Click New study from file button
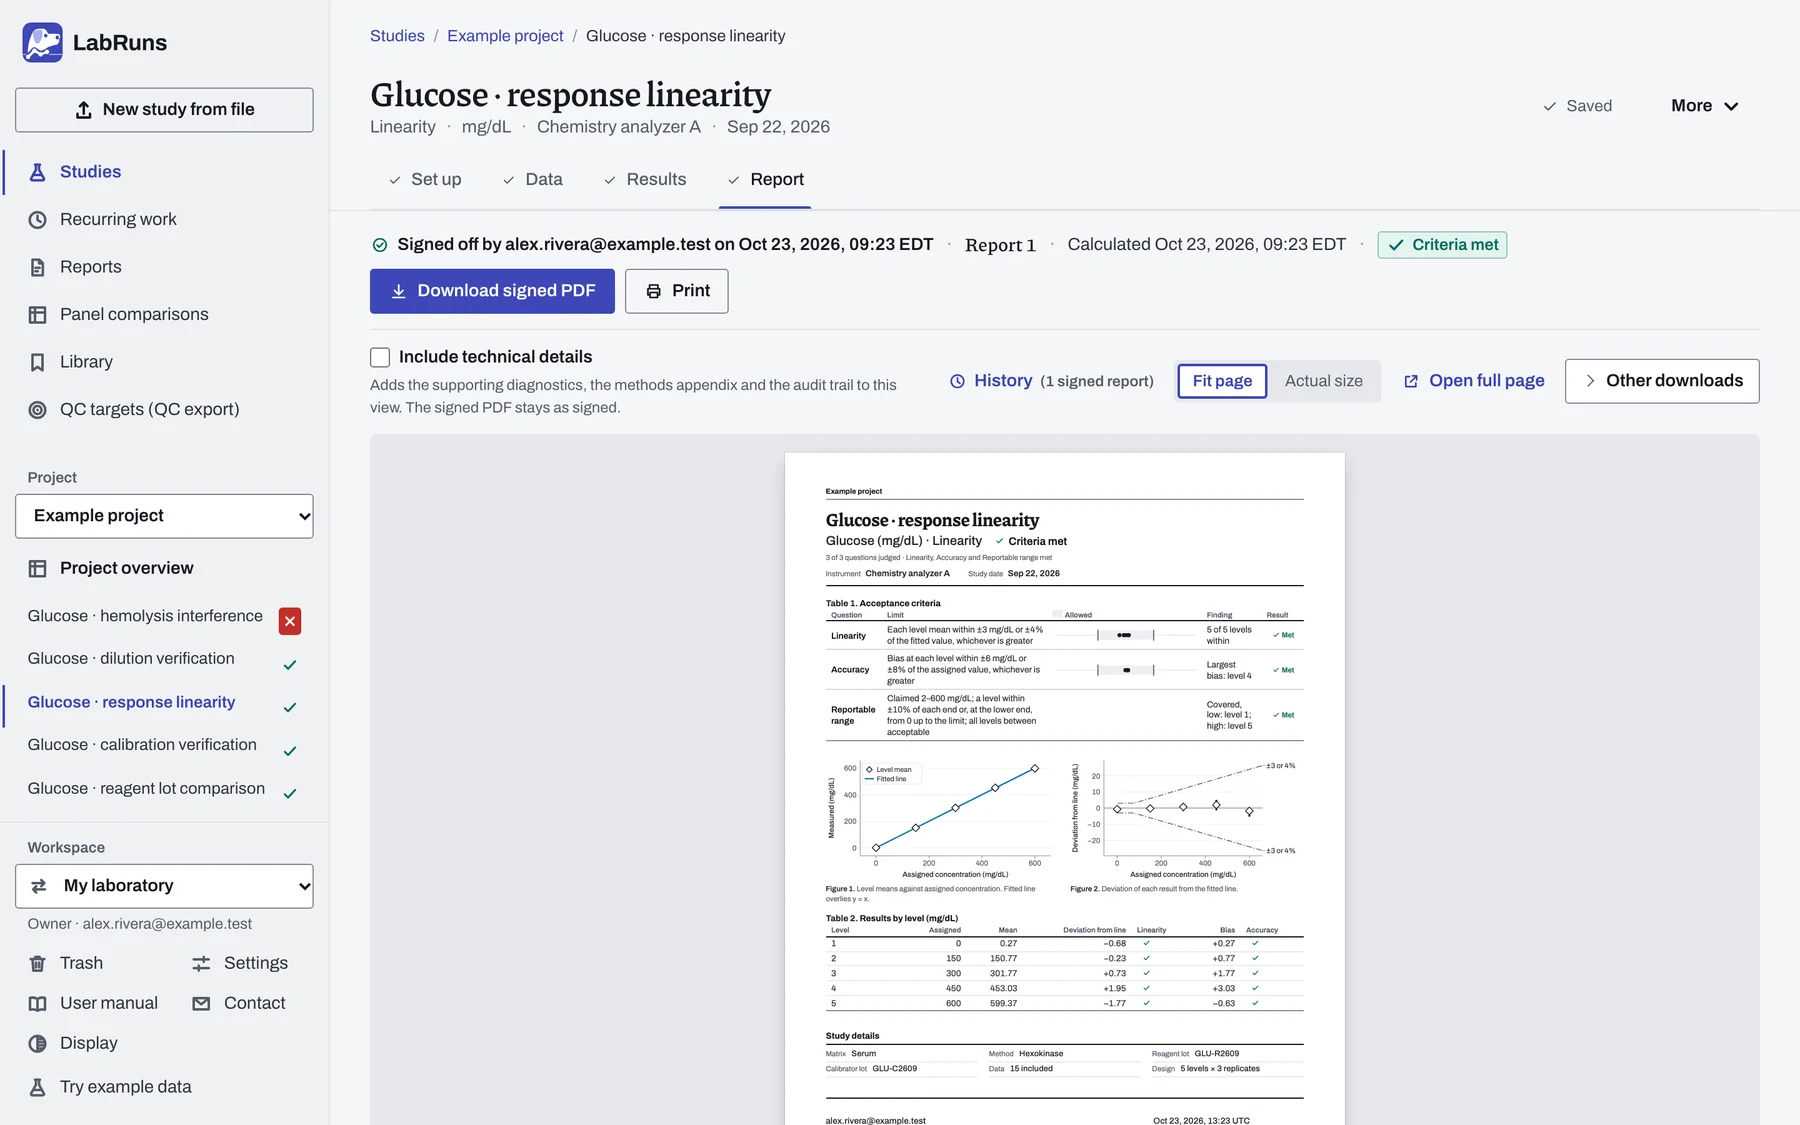The height and width of the screenshot is (1125, 1800). click(164, 110)
